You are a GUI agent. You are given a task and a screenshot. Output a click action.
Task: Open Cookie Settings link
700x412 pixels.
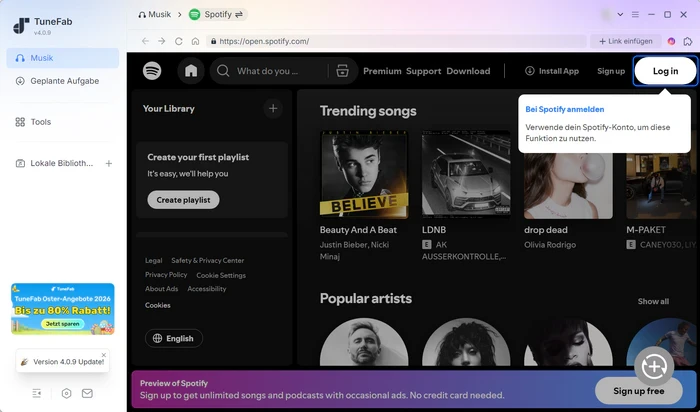(221, 275)
